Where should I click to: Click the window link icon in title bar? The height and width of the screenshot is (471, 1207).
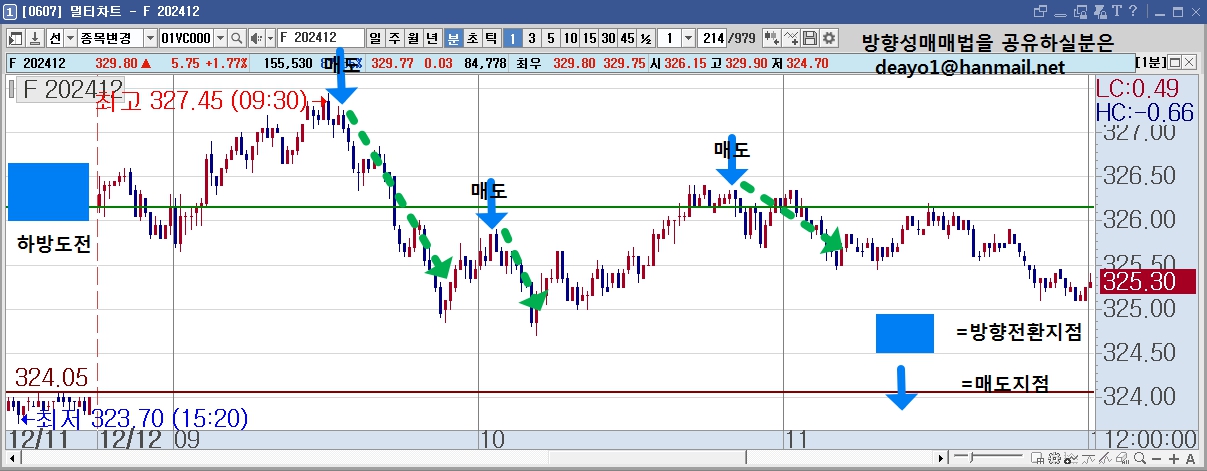pos(1040,11)
